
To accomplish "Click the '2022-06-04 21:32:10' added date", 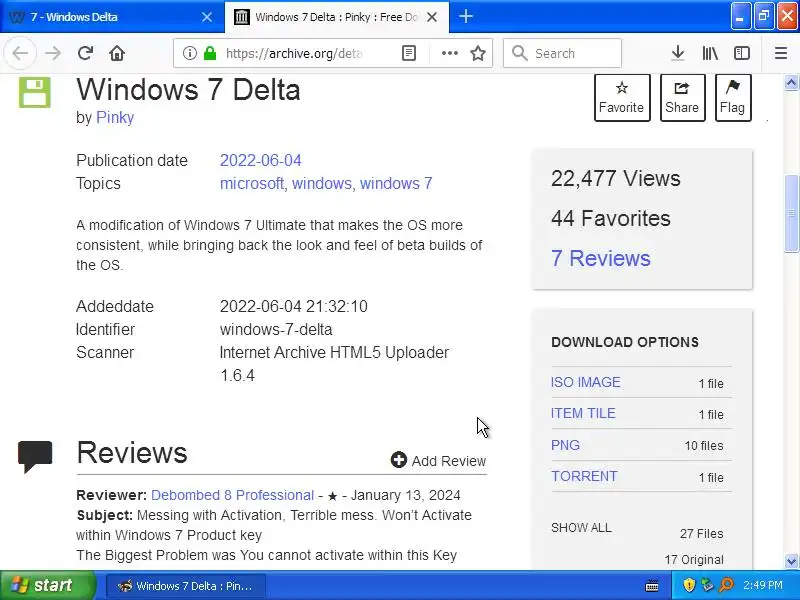I will [294, 306].
